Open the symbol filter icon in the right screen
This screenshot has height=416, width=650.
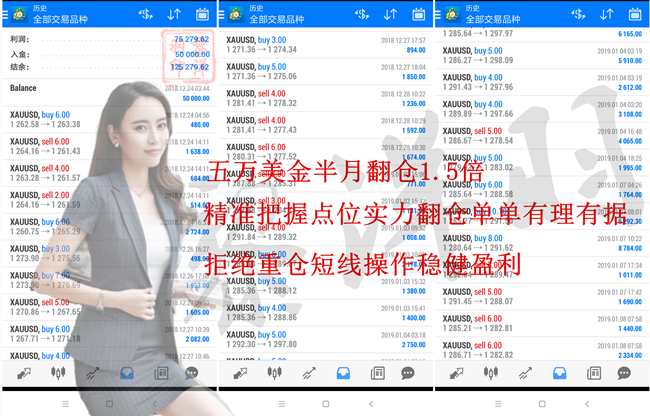point(578,15)
